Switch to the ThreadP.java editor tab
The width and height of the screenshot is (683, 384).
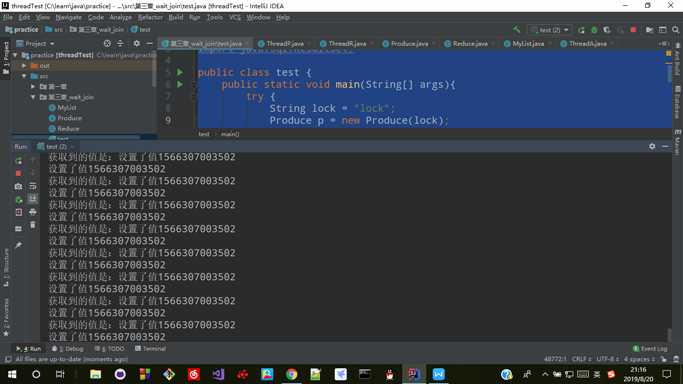(x=284, y=44)
